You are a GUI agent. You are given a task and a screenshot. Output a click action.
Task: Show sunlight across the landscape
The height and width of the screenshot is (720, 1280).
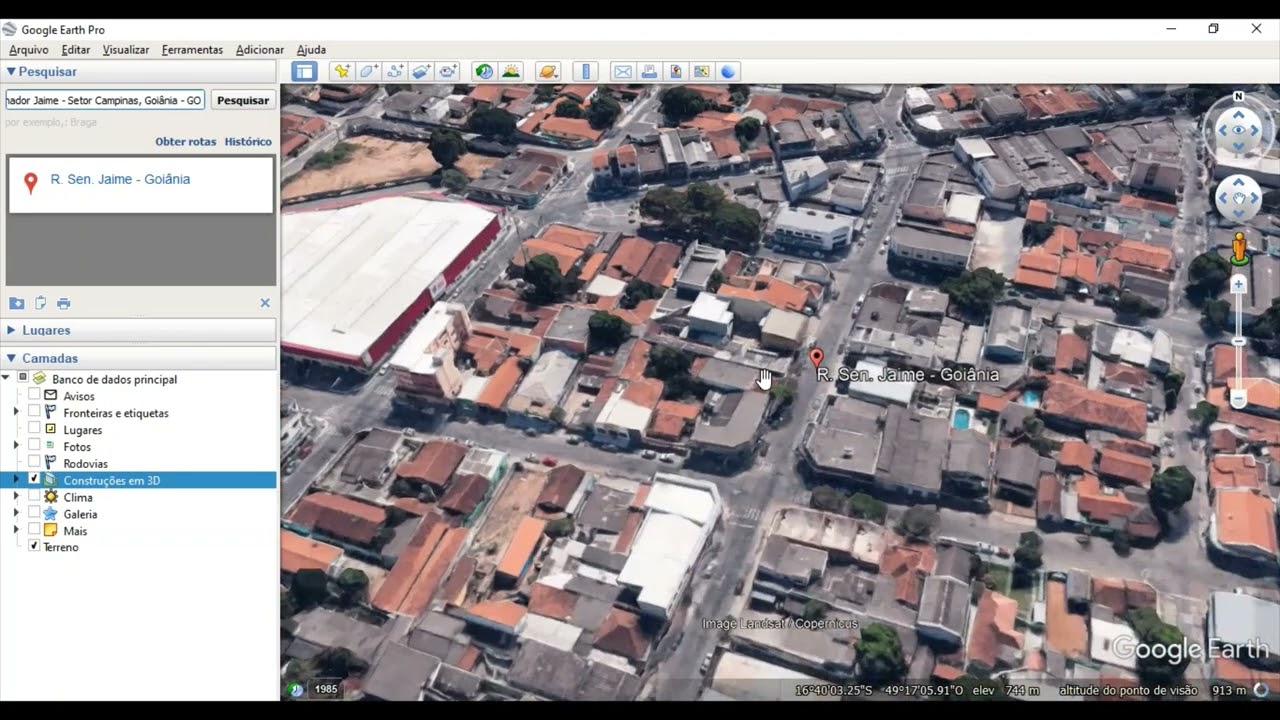point(511,71)
